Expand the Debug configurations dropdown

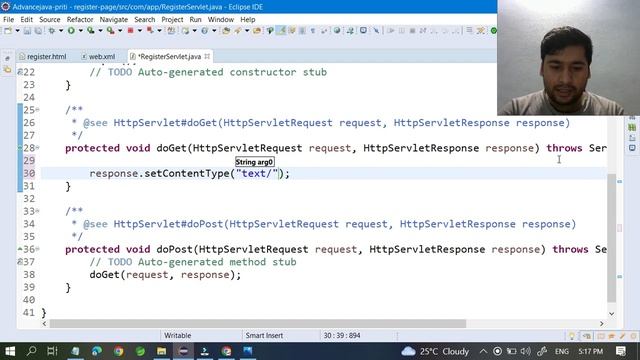tap(61, 31)
